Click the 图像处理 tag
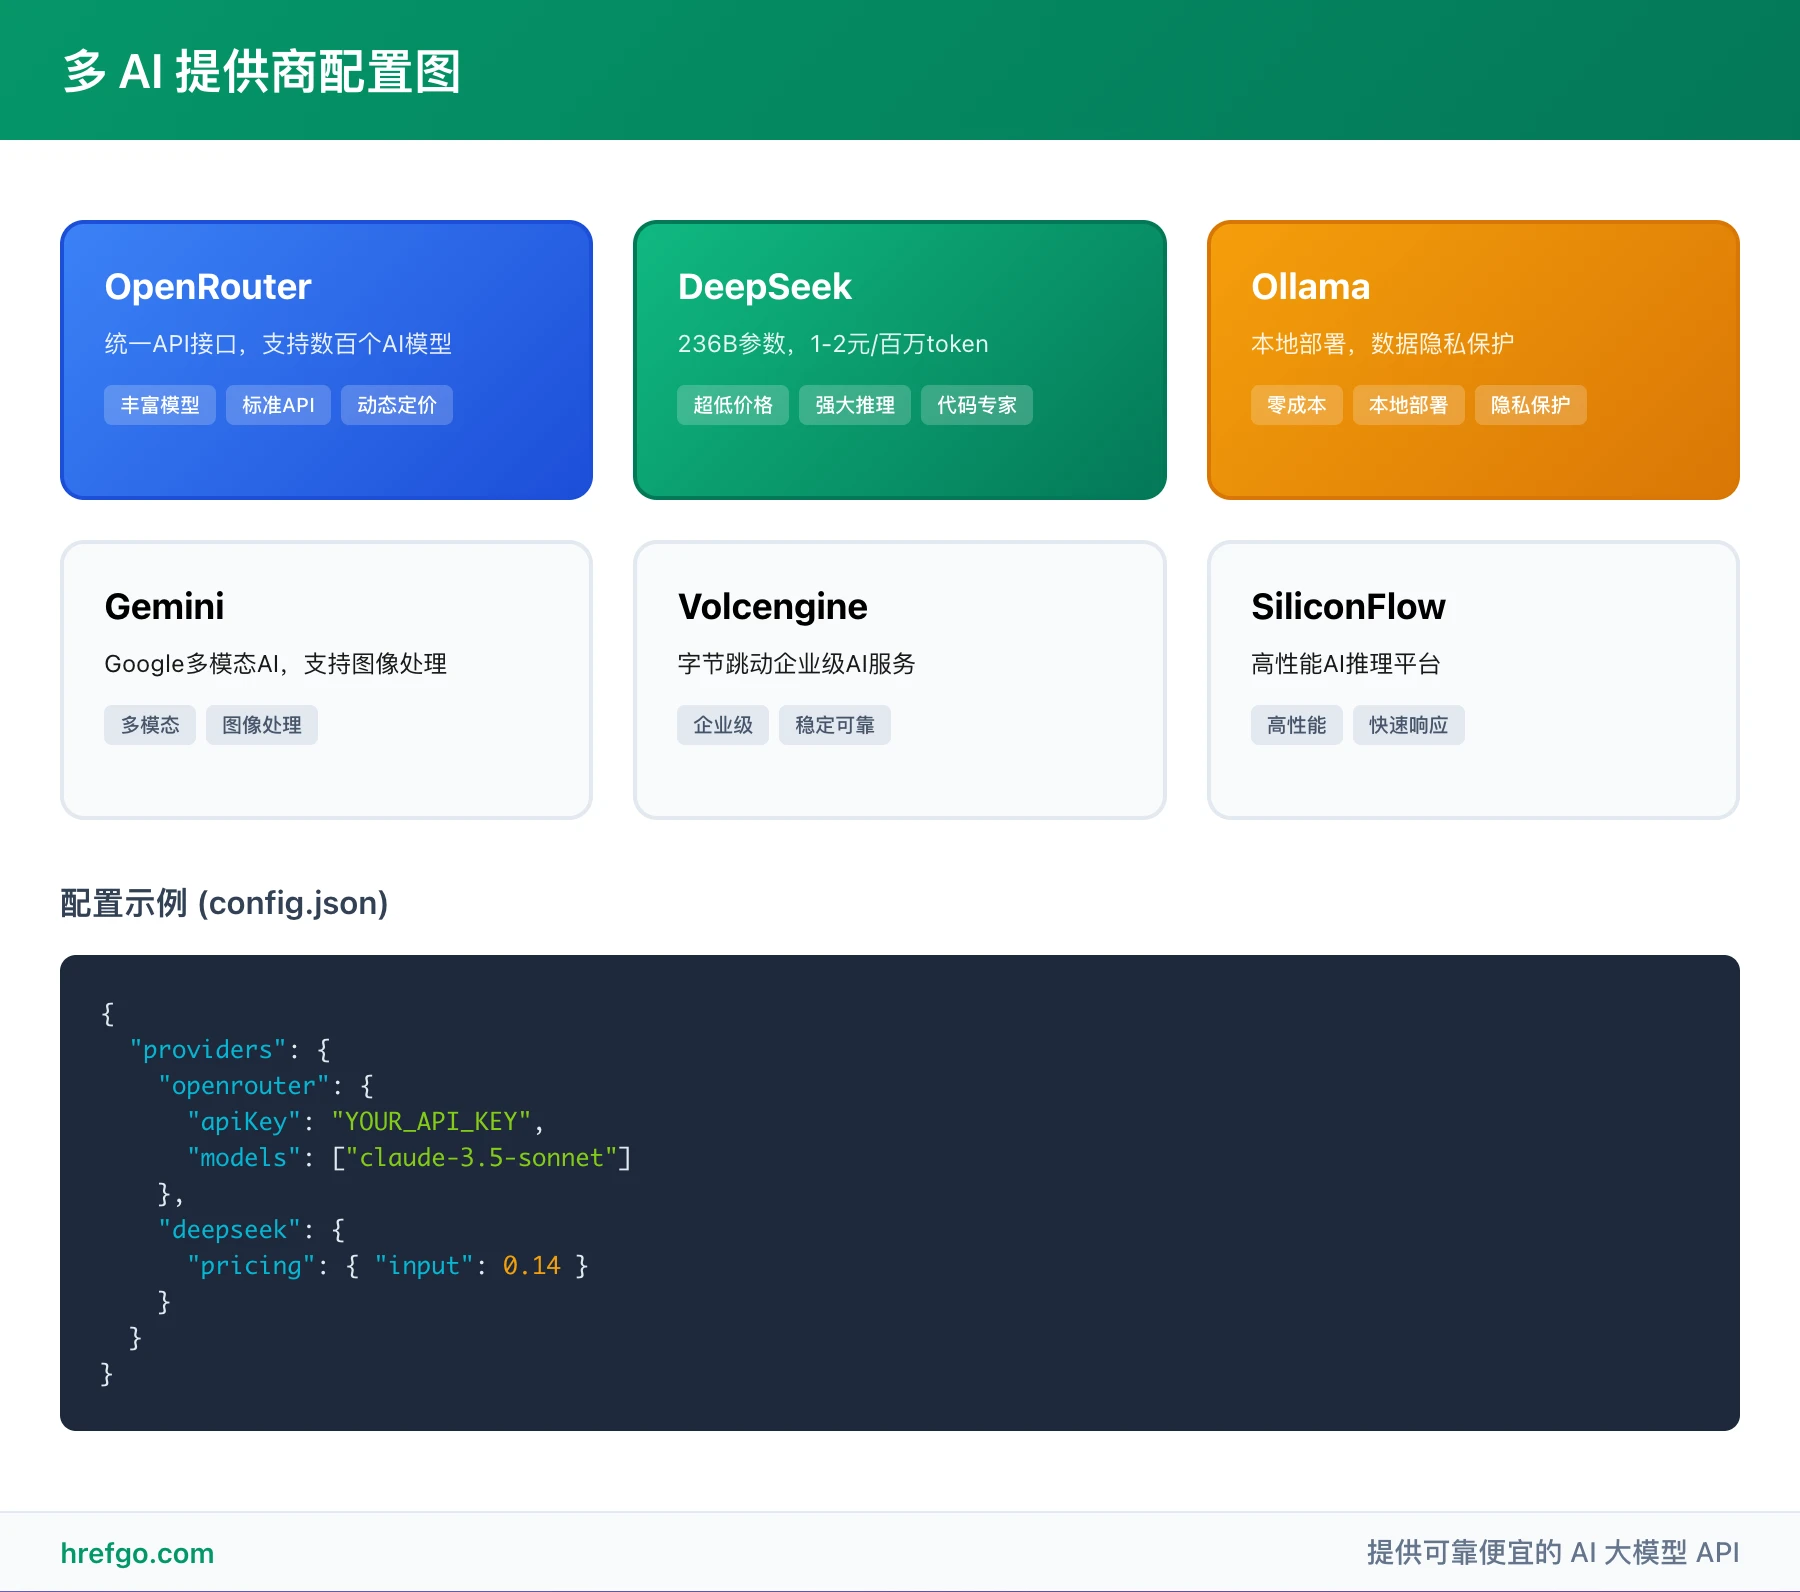Image resolution: width=1800 pixels, height=1592 pixels. click(262, 725)
